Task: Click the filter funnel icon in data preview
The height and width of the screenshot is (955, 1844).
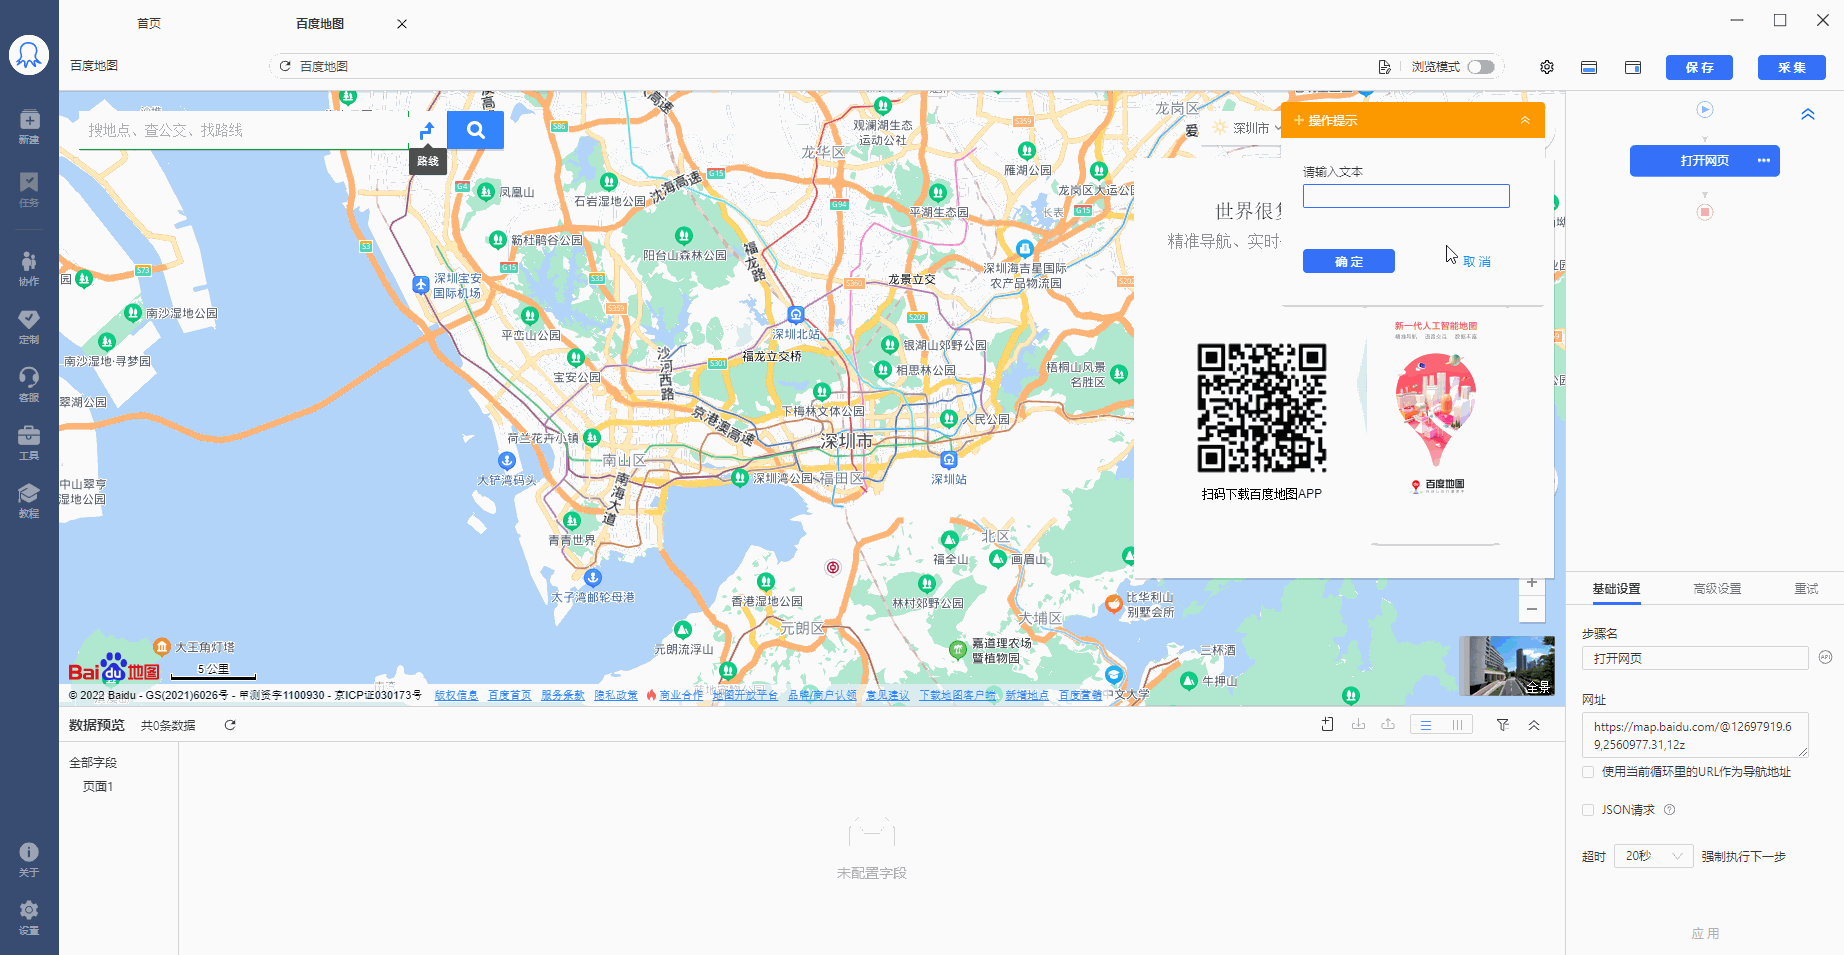Action: [1502, 725]
